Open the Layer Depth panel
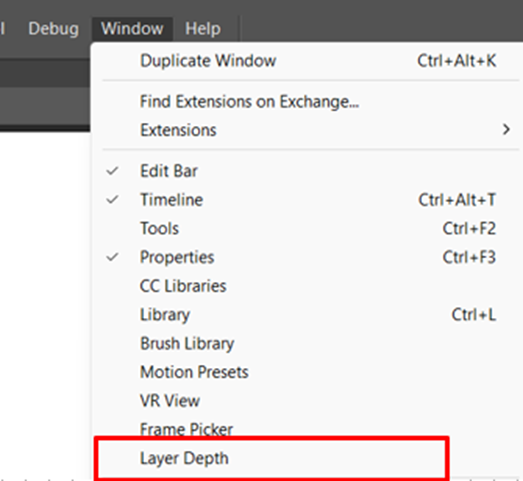The width and height of the screenshot is (523, 481). 311,458
